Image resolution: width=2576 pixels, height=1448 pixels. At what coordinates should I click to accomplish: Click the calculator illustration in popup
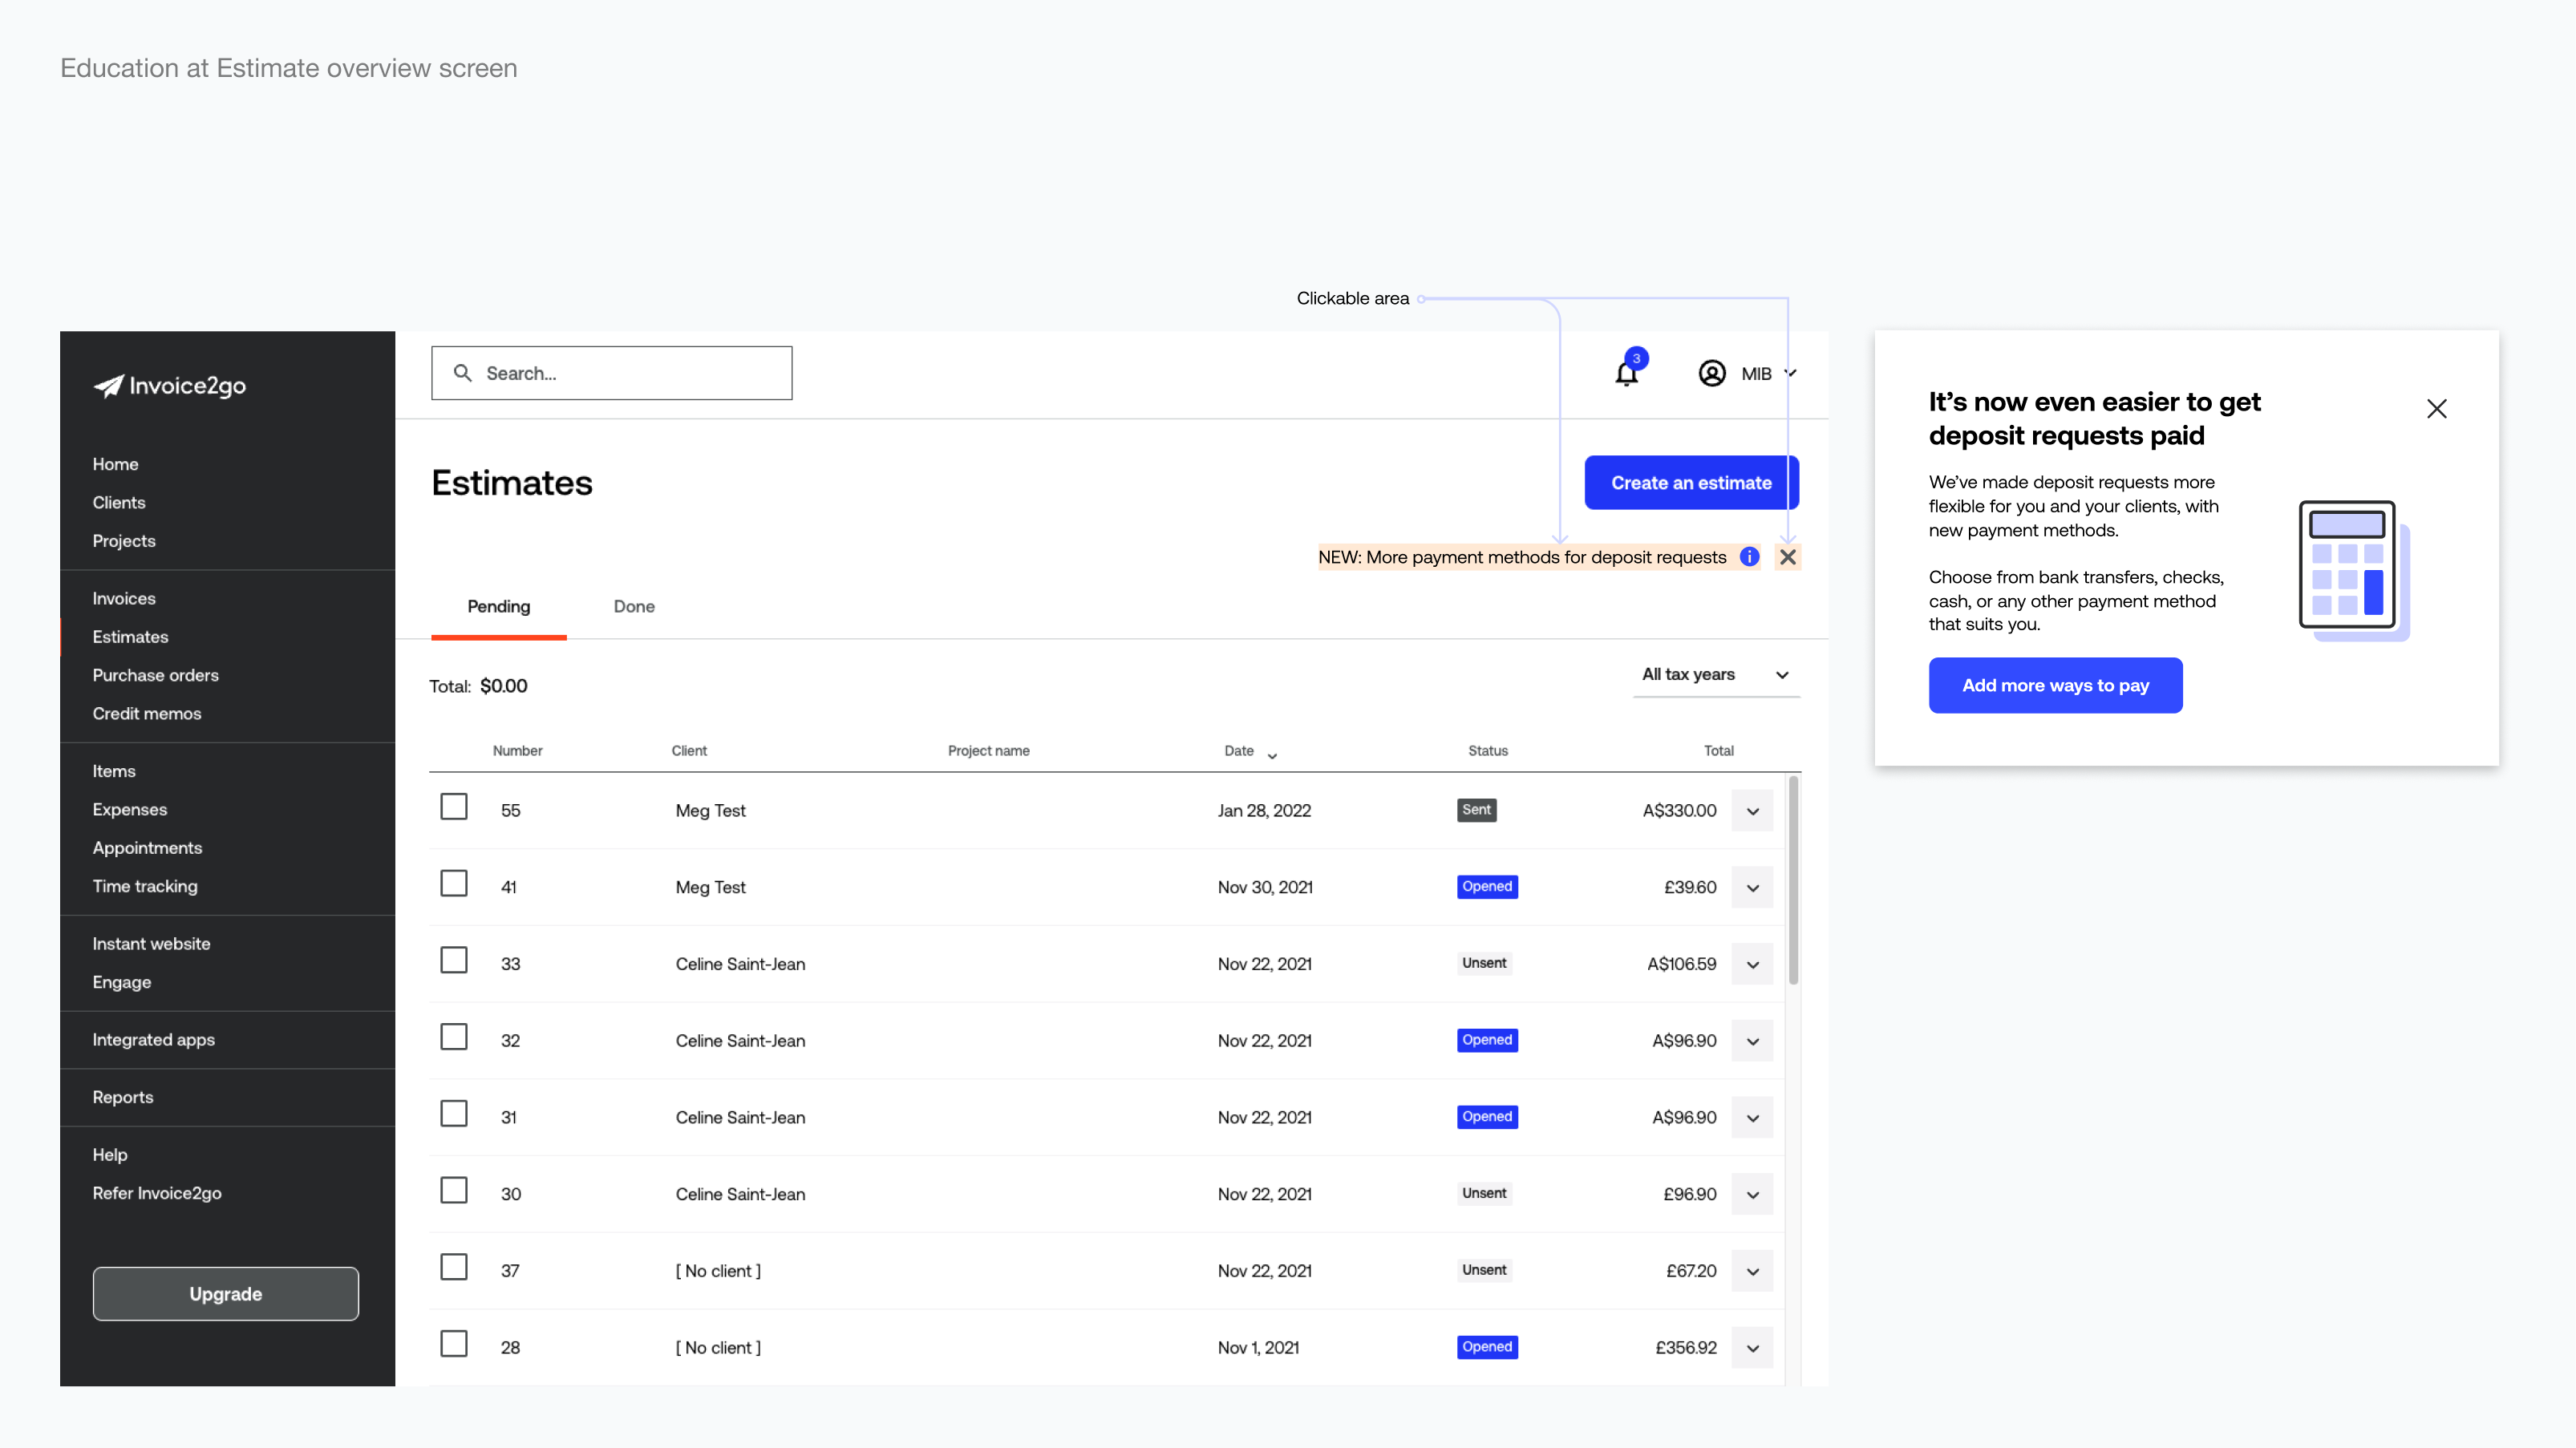2354,570
